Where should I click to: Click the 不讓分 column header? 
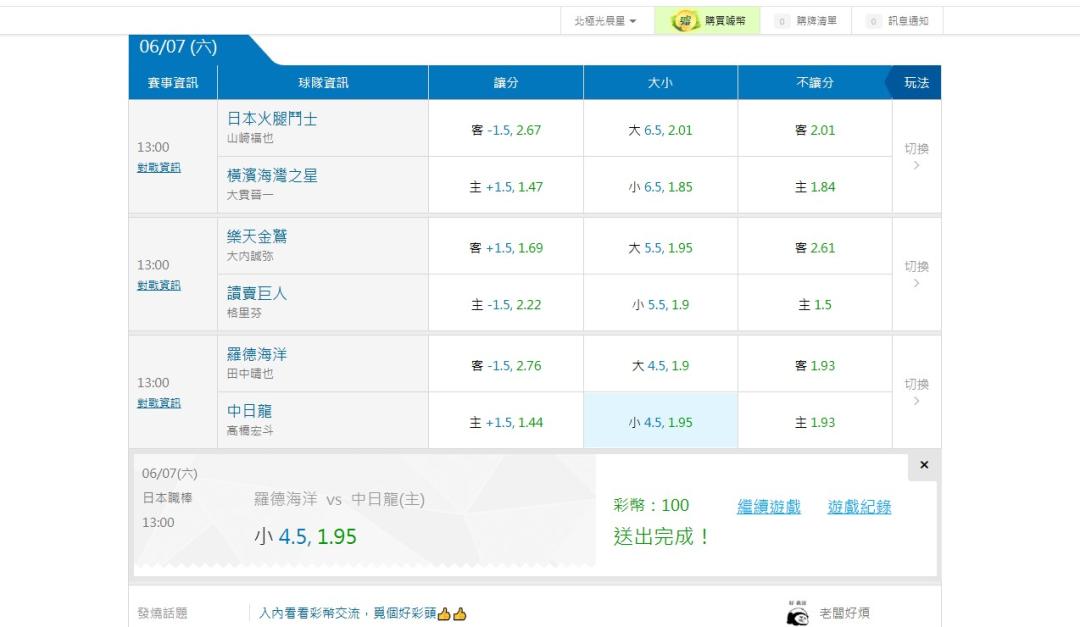pyautogui.click(x=815, y=83)
